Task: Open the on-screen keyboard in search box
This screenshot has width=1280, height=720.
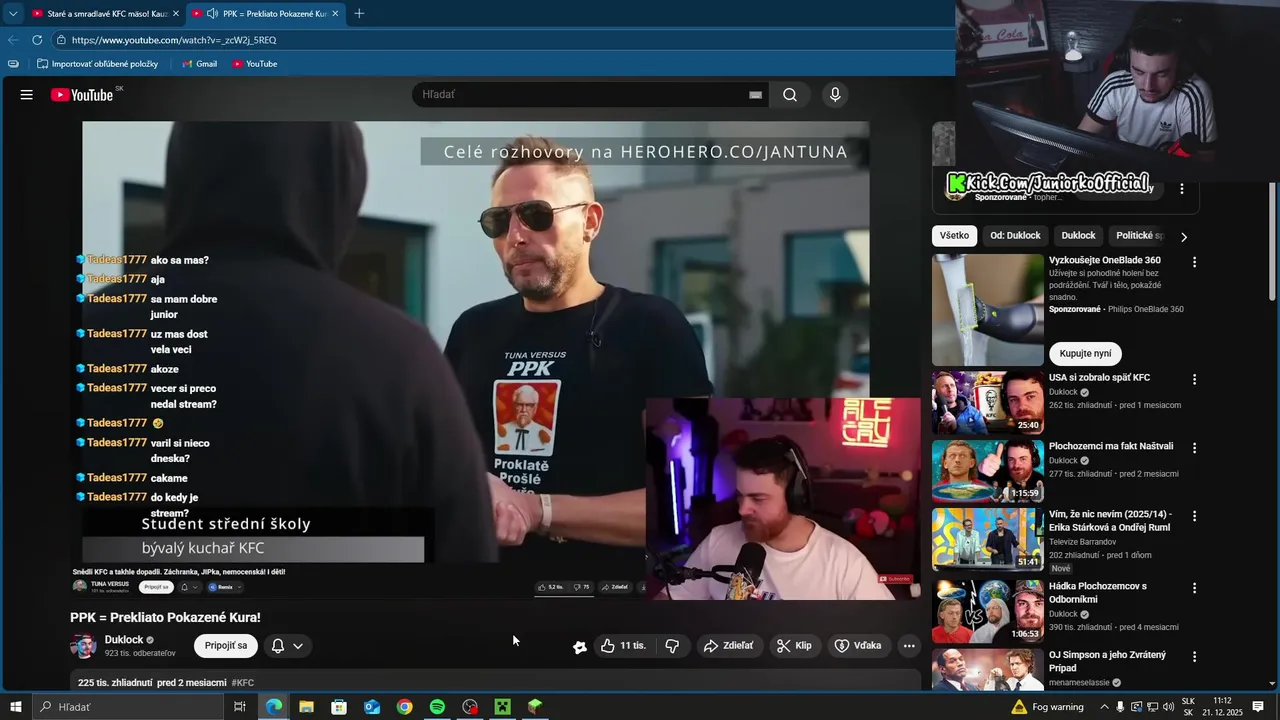Action: [756, 95]
